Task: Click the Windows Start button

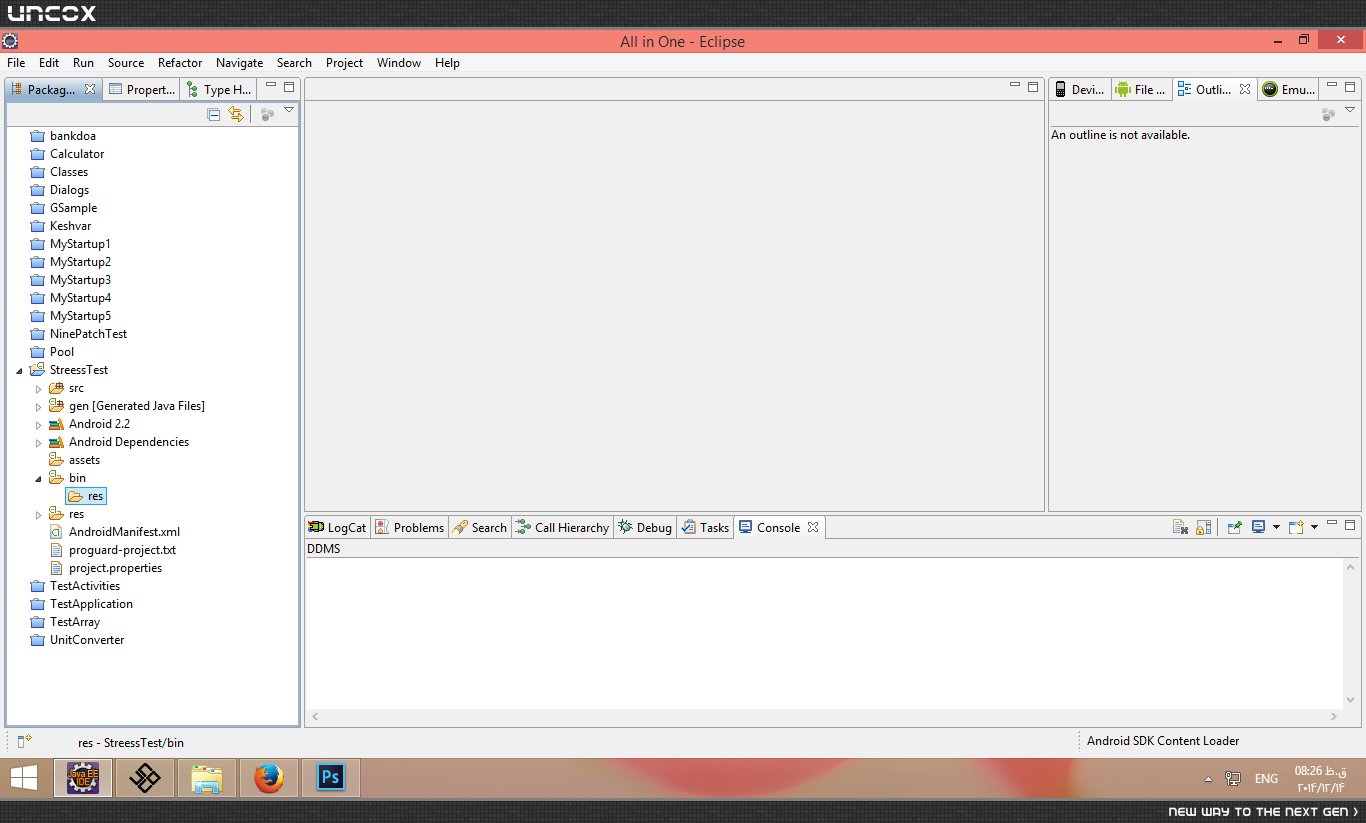Action: coord(24,778)
